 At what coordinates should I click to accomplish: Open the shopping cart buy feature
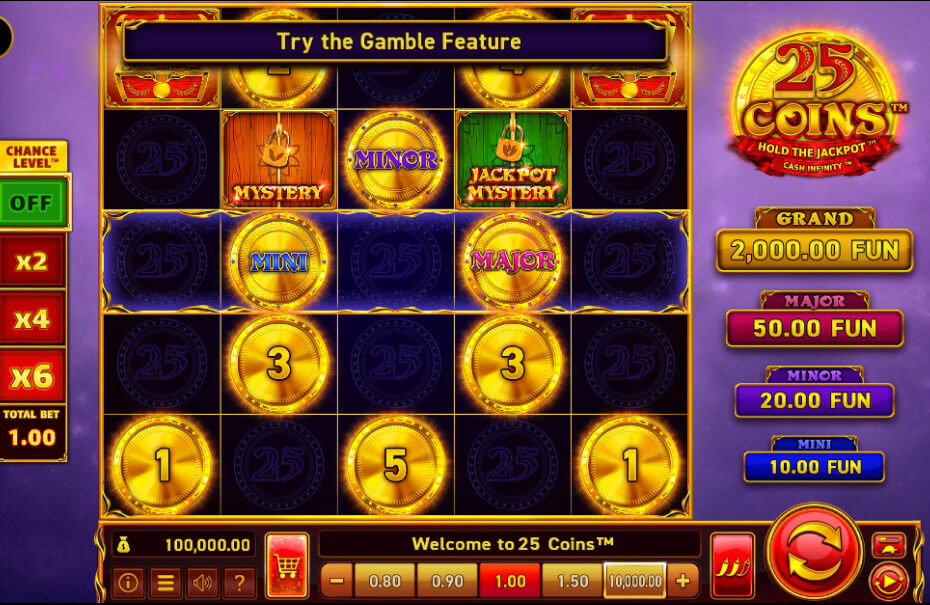[288, 565]
